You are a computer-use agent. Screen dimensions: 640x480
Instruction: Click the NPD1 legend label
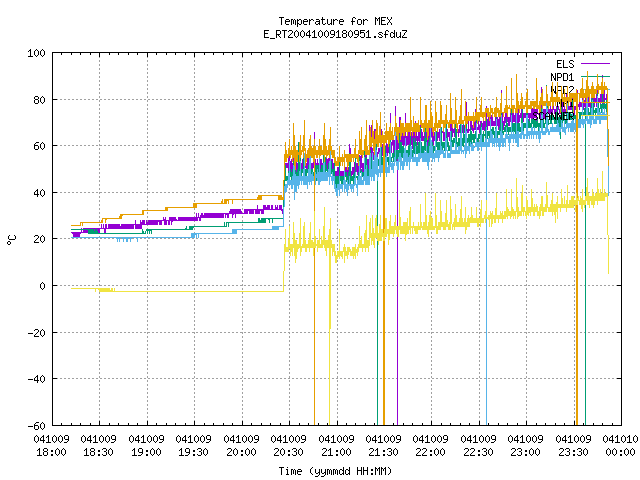pyautogui.click(x=562, y=77)
